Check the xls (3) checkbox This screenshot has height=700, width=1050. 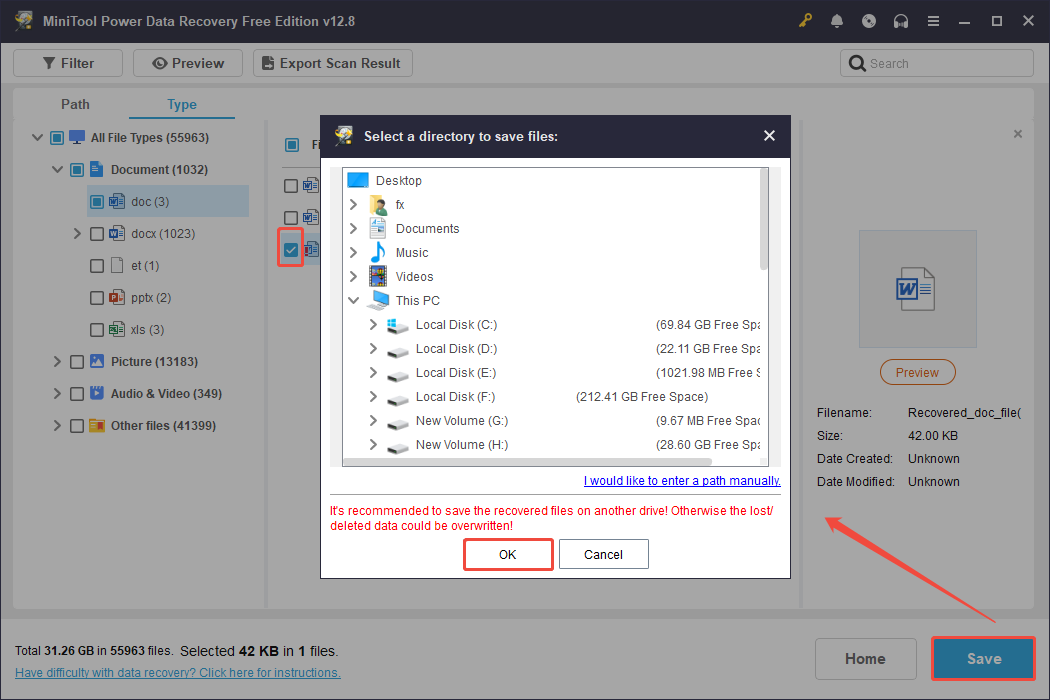pyautogui.click(x=97, y=330)
